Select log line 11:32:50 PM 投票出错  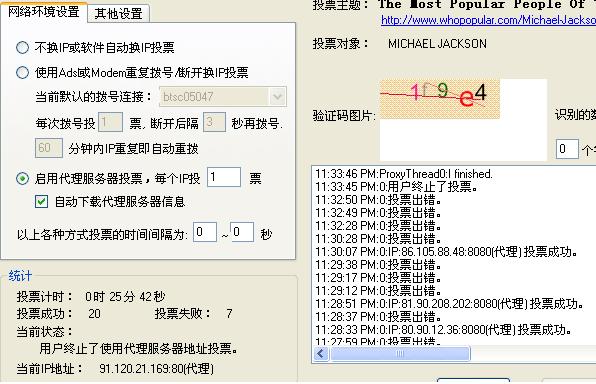[x=378, y=200]
